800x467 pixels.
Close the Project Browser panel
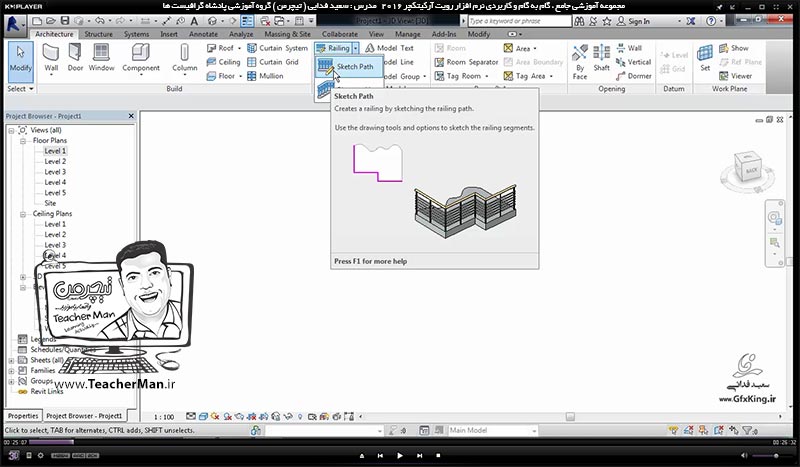pyautogui.click(x=131, y=116)
